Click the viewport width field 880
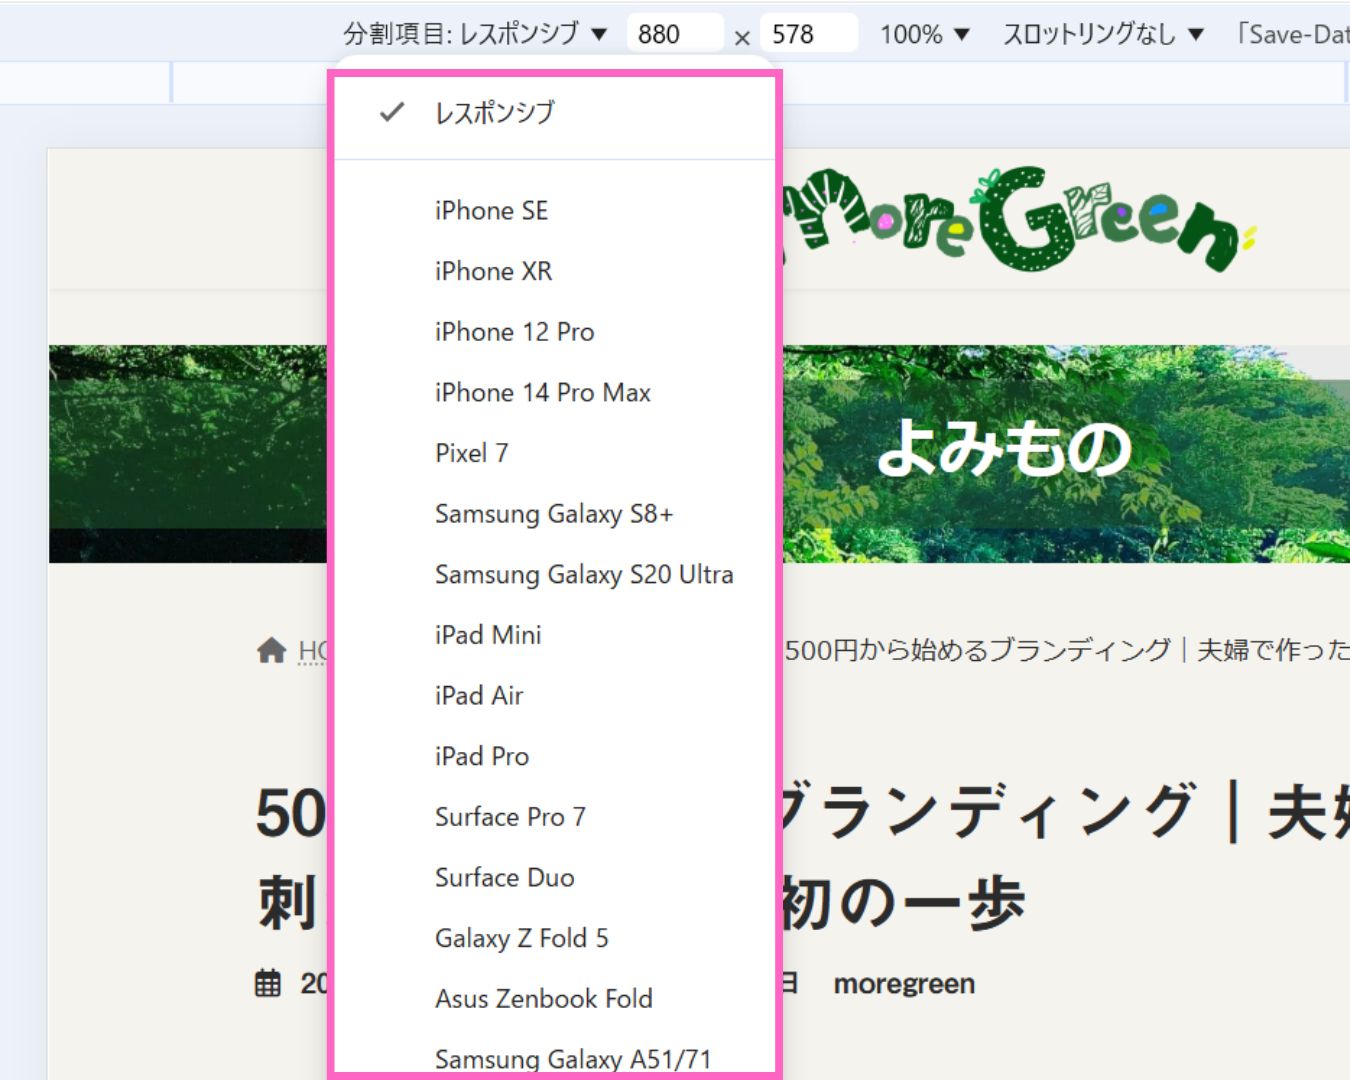 click(x=673, y=34)
